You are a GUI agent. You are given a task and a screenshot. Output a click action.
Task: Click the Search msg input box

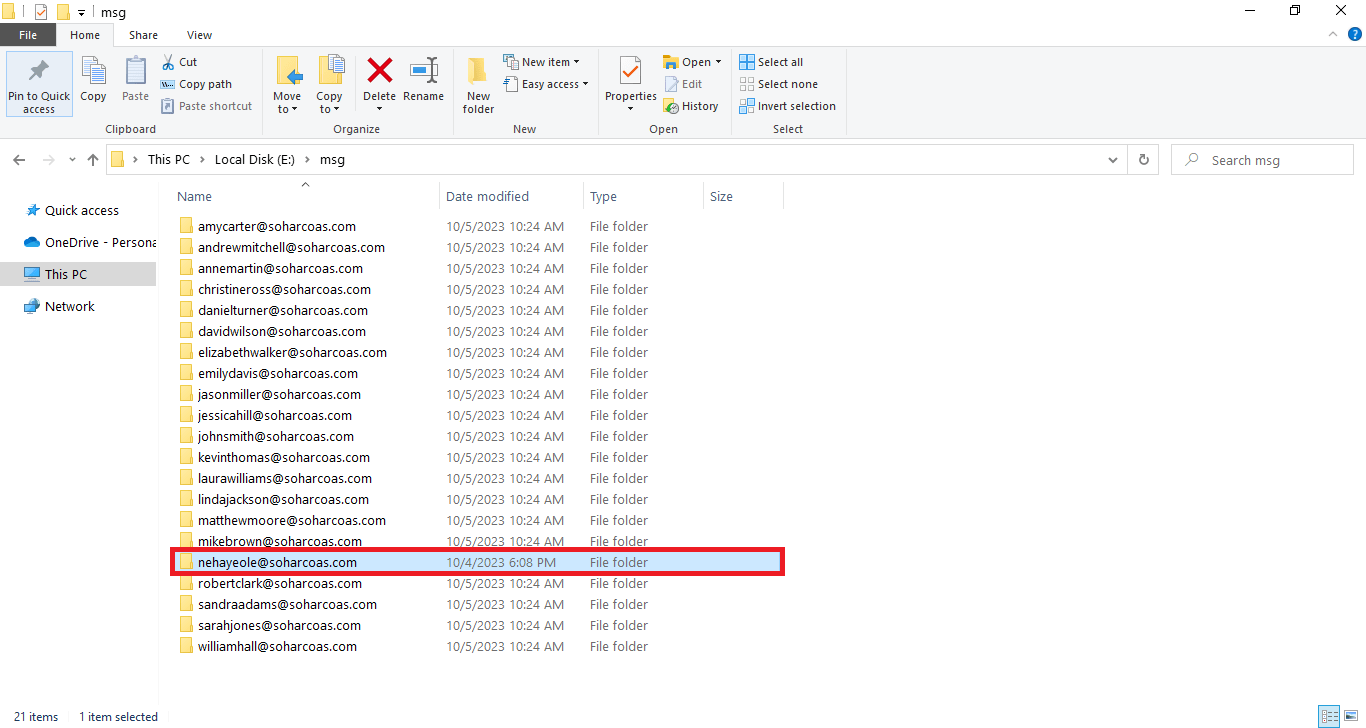pyautogui.click(x=1262, y=160)
